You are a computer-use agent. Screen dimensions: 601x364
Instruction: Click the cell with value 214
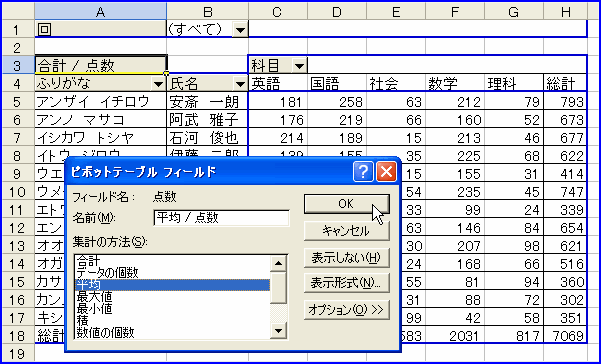[x=278, y=138]
